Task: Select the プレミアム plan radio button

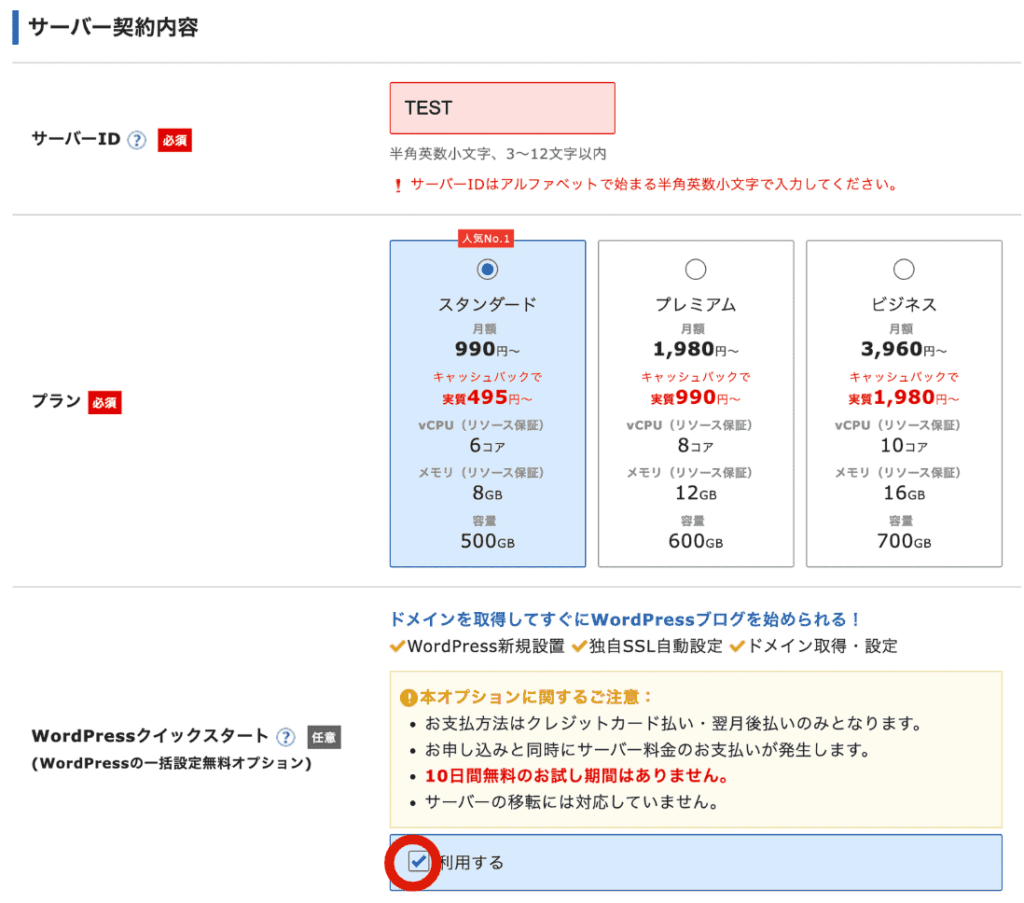Action: point(696,269)
